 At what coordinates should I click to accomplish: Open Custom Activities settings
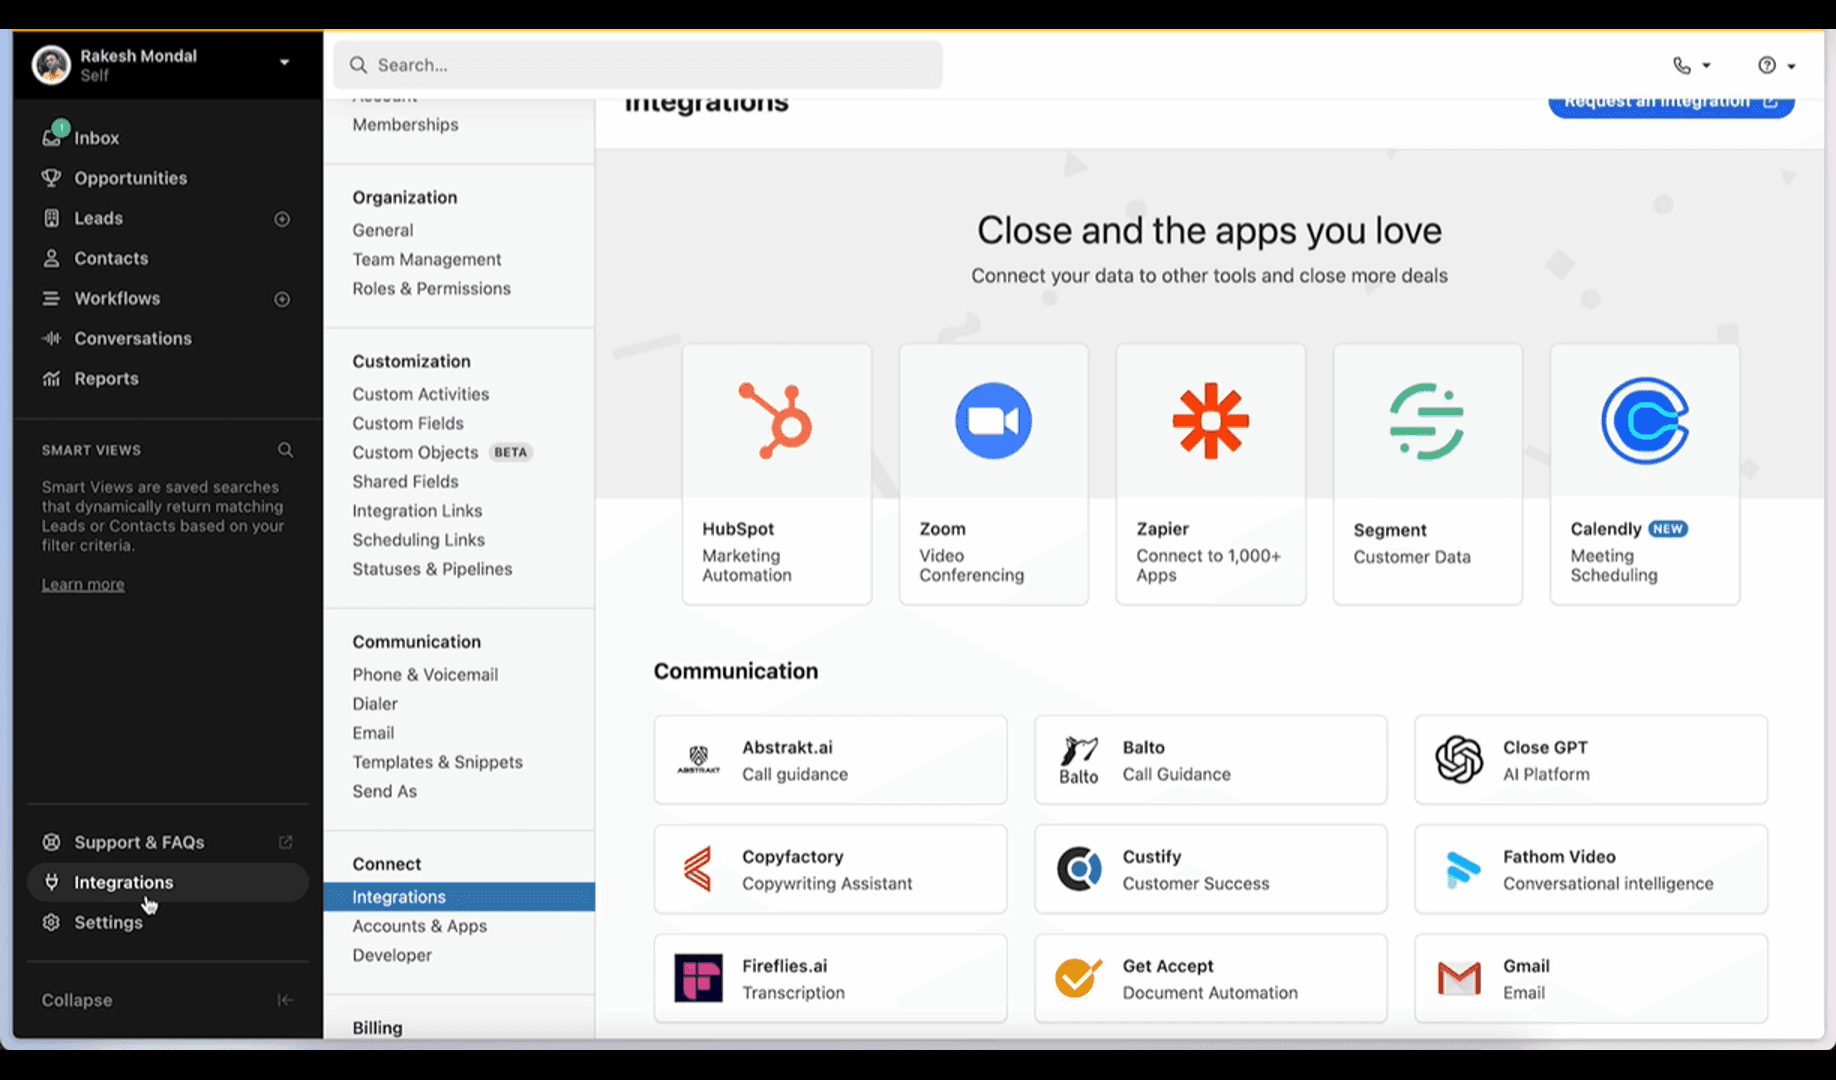(x=420, y=394)
